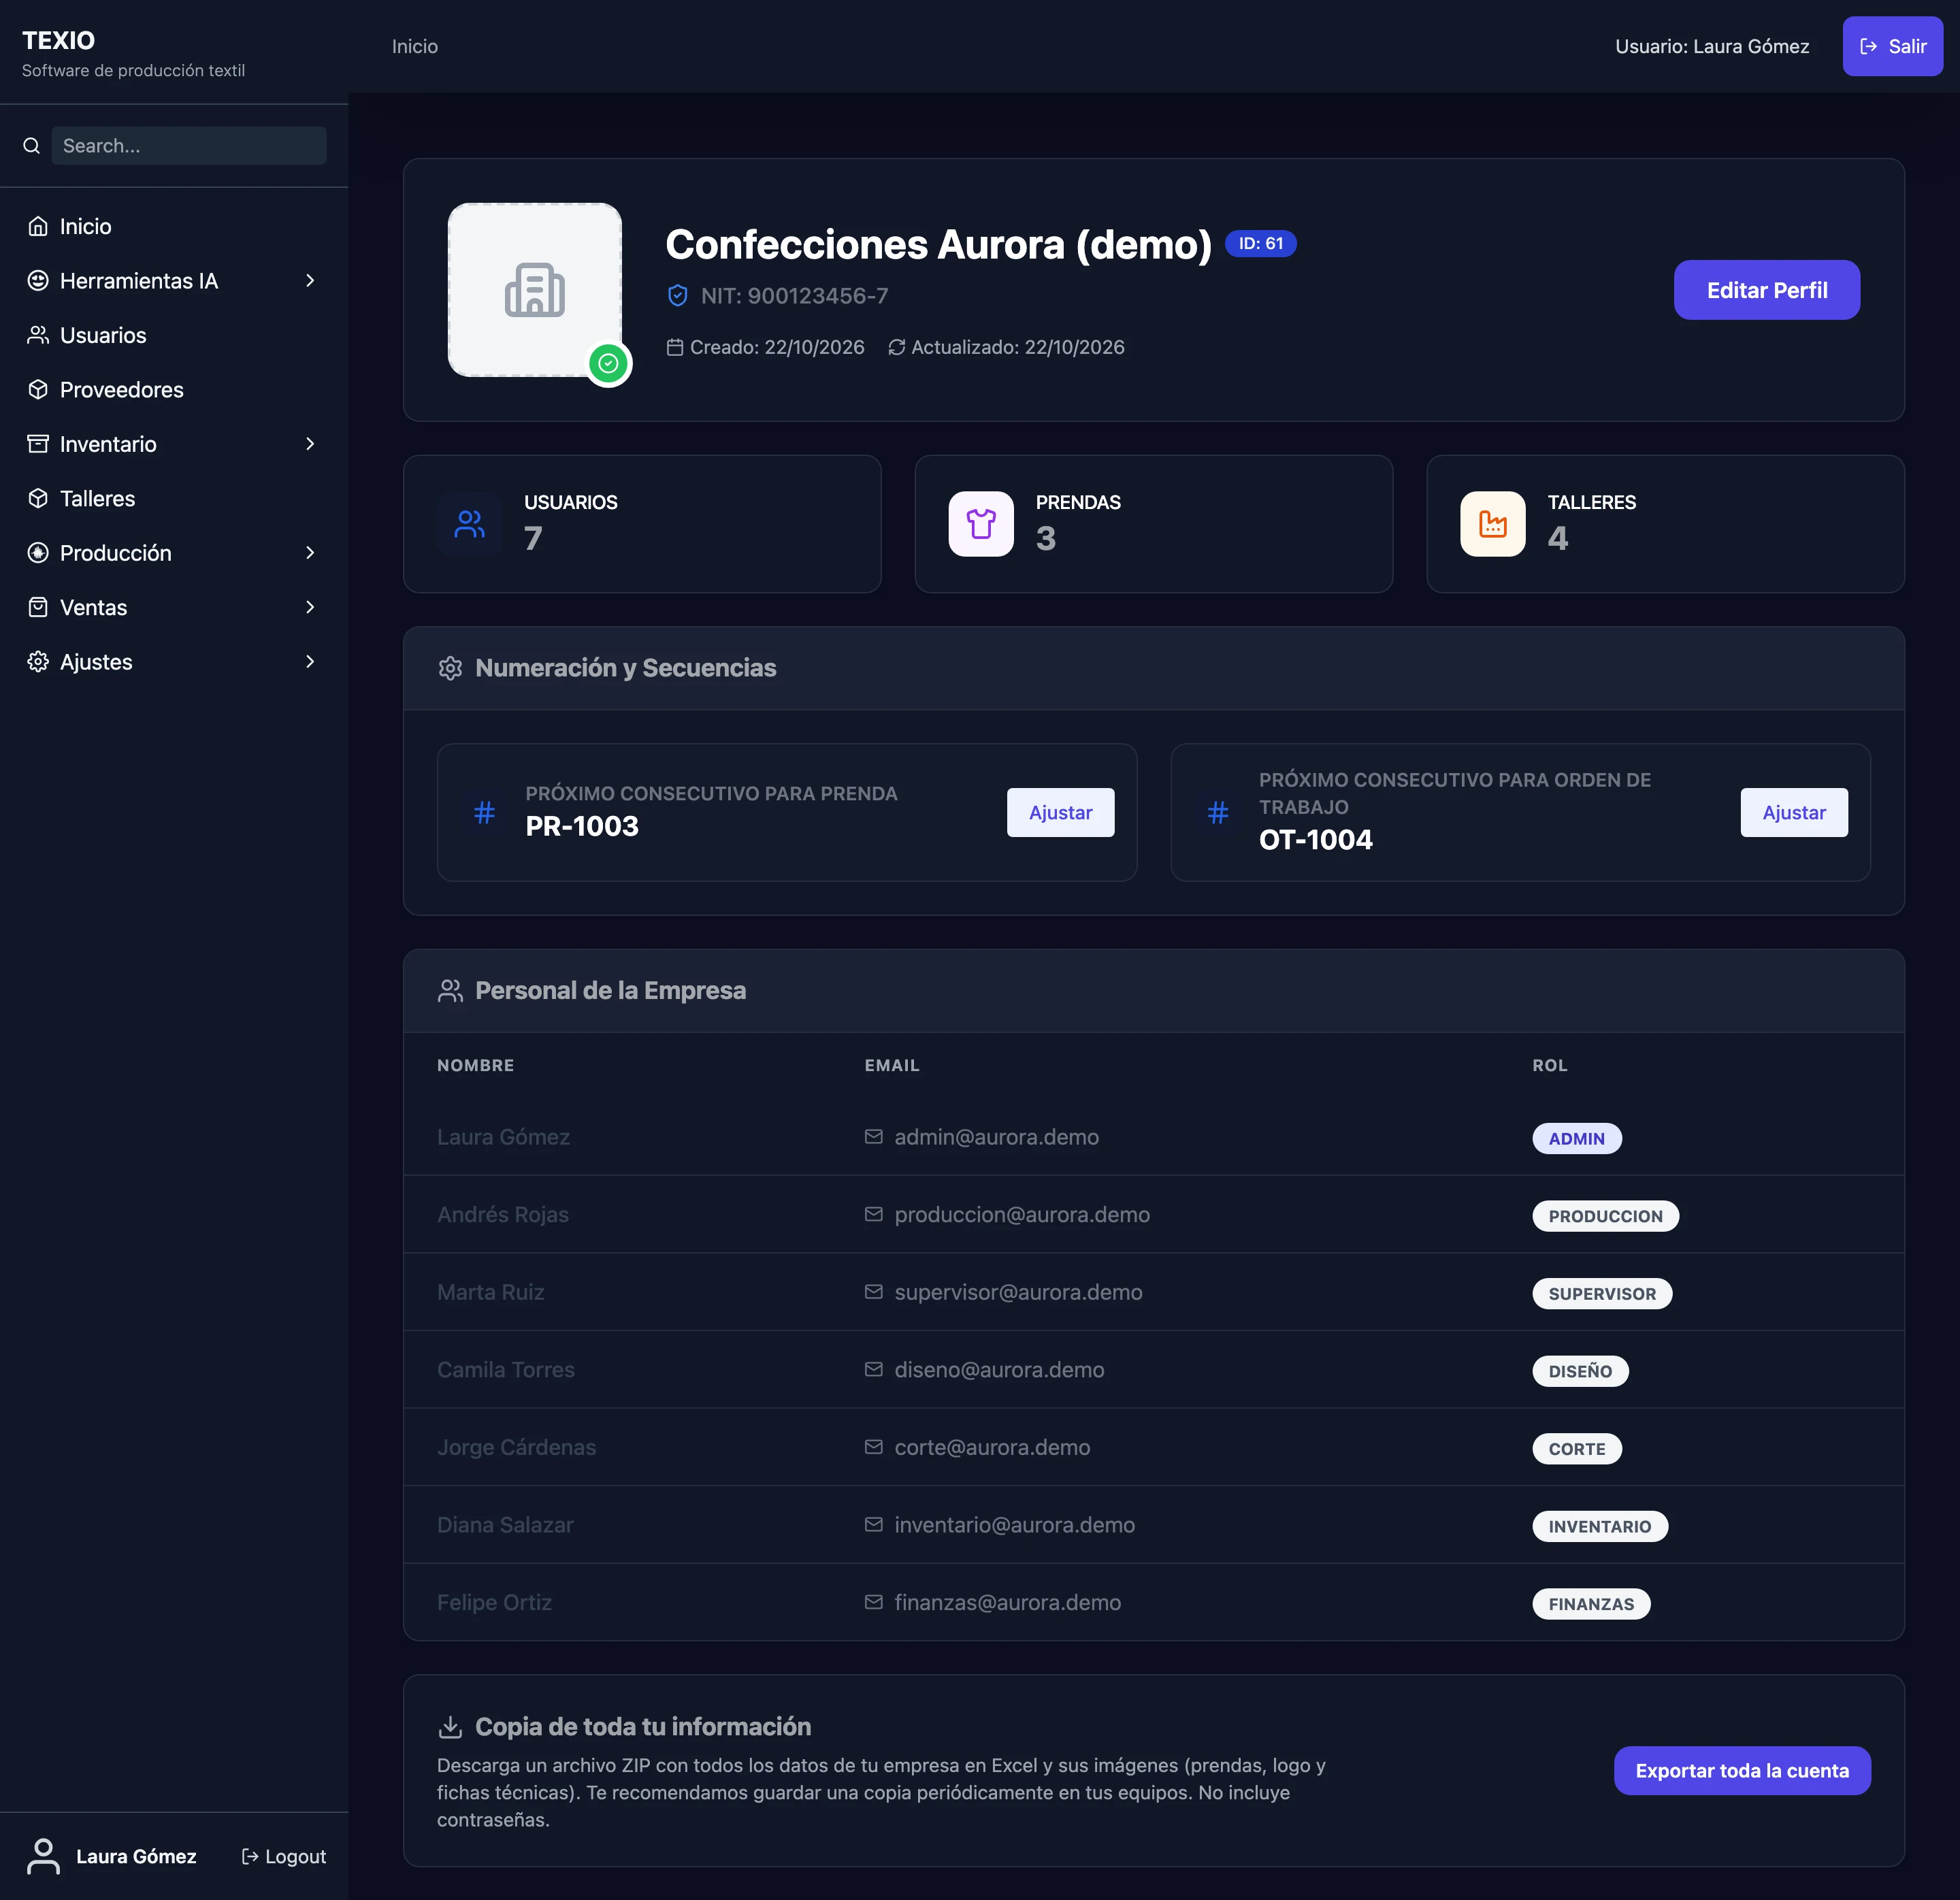Click the ID: 61 badge
The height and width of the screenshot is (1900, 1960).
click(1261, 243)
